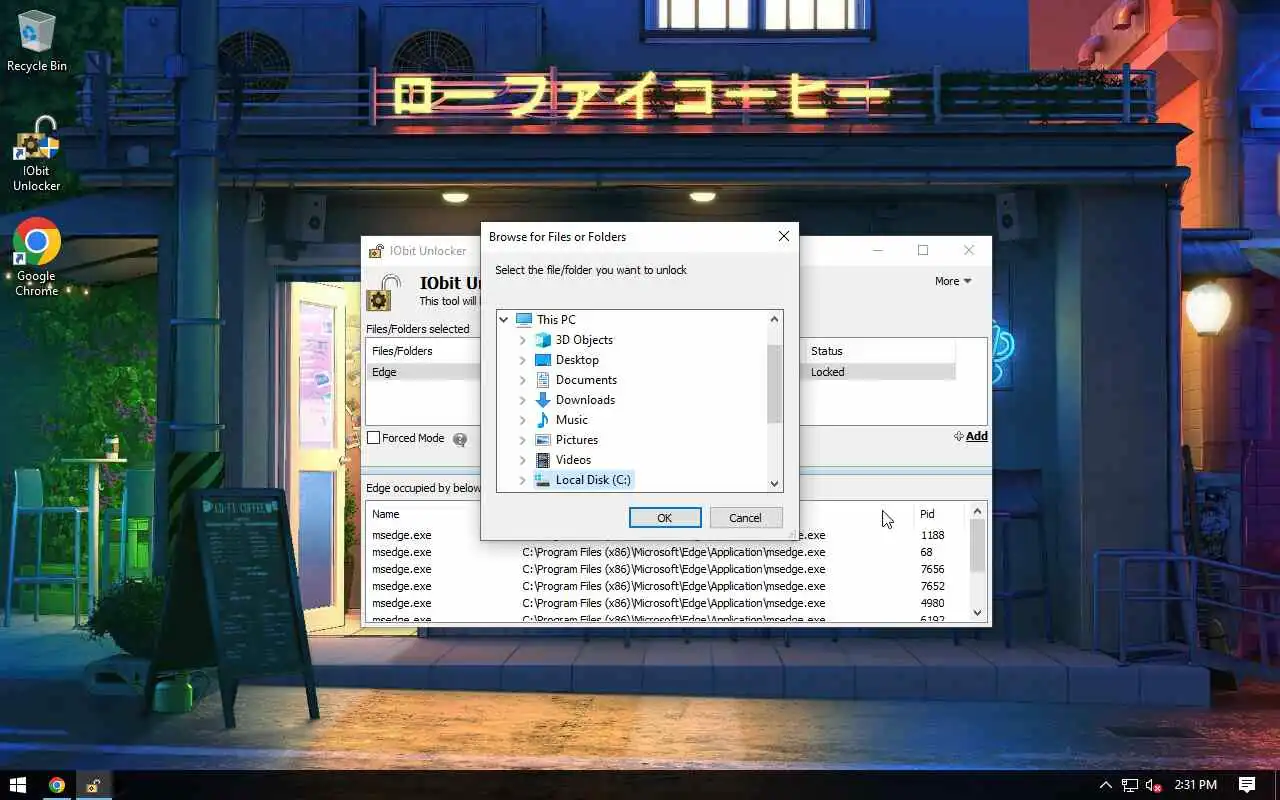The height and width of the screenshot is (800, 1280).
Task: Select the Documents folder icon
Action: coord(542,380)
